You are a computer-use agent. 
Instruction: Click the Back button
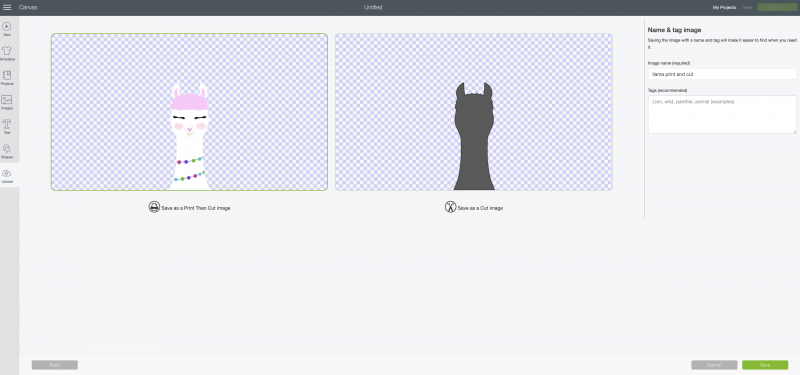[x=55, y=365]
